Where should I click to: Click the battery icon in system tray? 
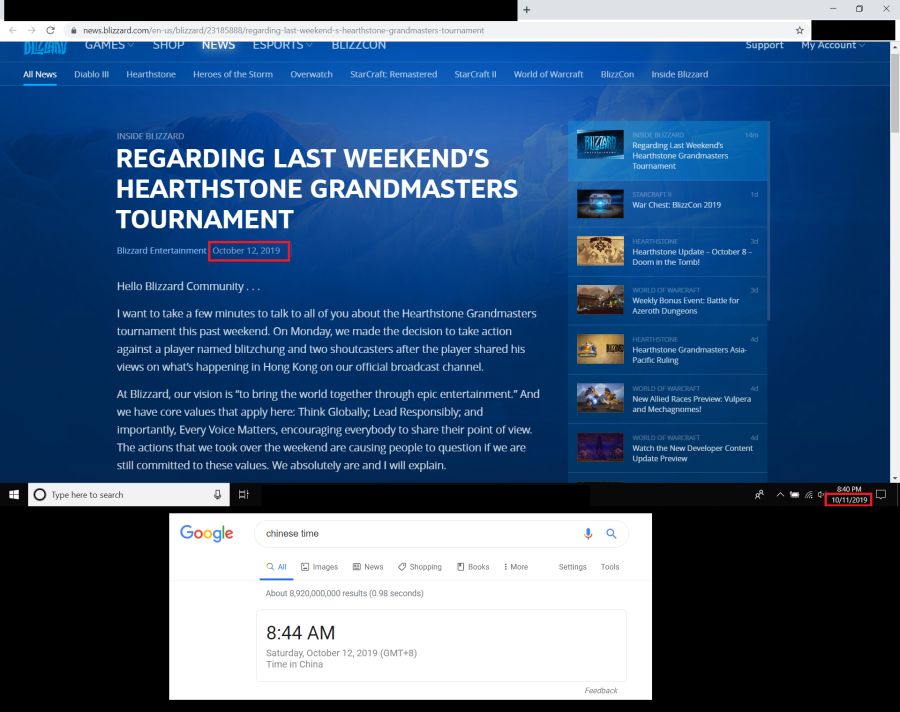point(794,494)
